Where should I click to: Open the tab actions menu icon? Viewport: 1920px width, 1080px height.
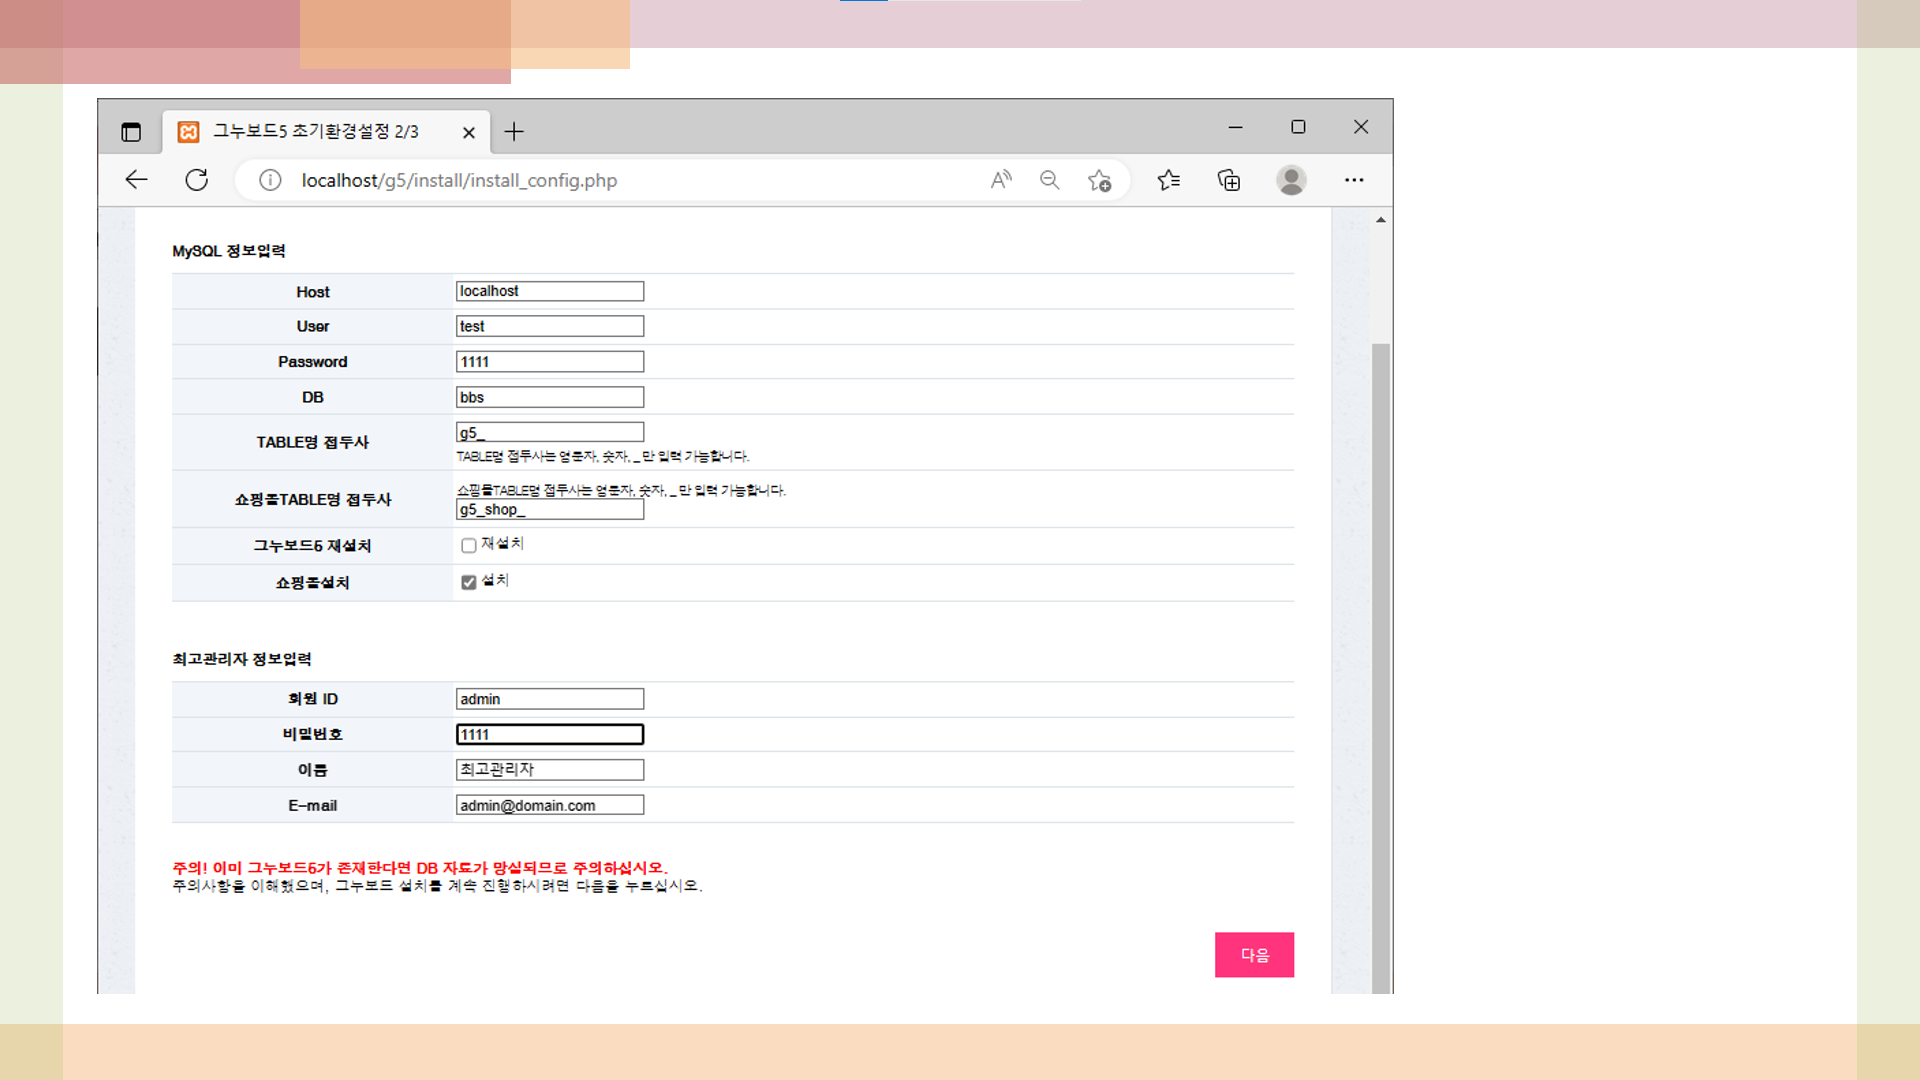(x=131, y=132)
